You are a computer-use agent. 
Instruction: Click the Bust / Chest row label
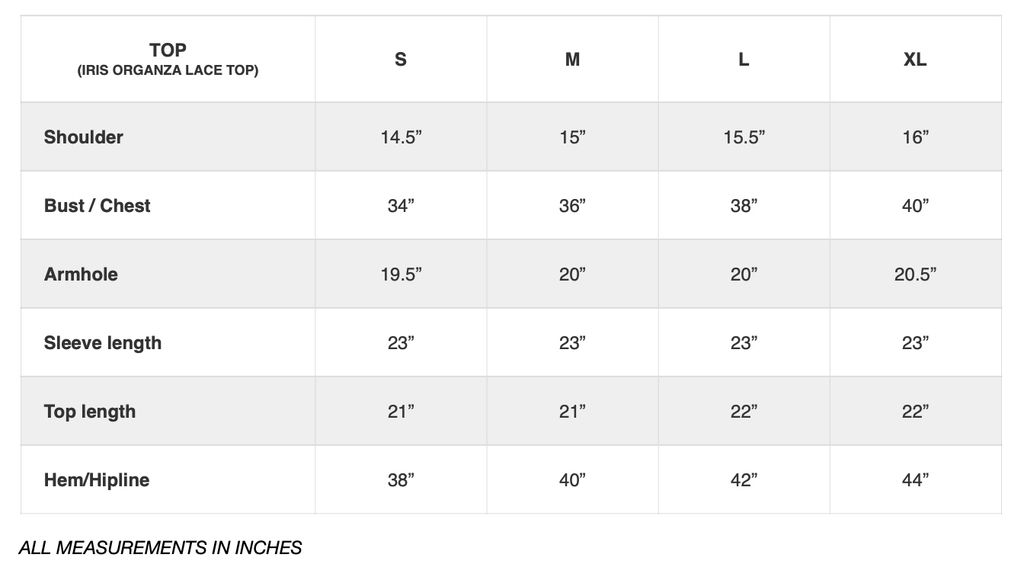click(x=97, y=206)
